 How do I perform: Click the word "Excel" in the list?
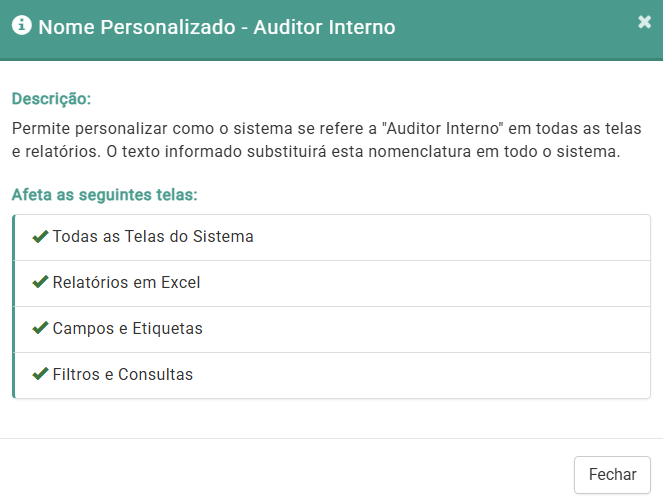click(x=180, y=283)
